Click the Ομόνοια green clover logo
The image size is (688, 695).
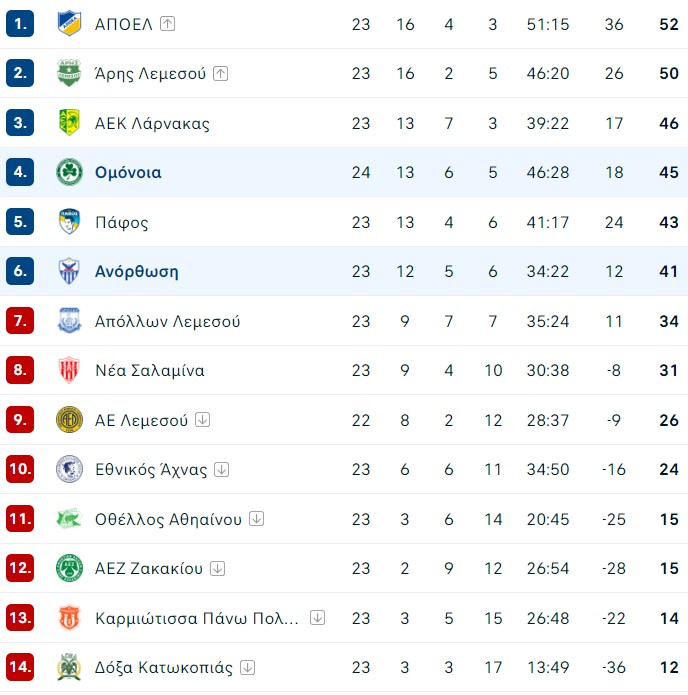point(69,172)
